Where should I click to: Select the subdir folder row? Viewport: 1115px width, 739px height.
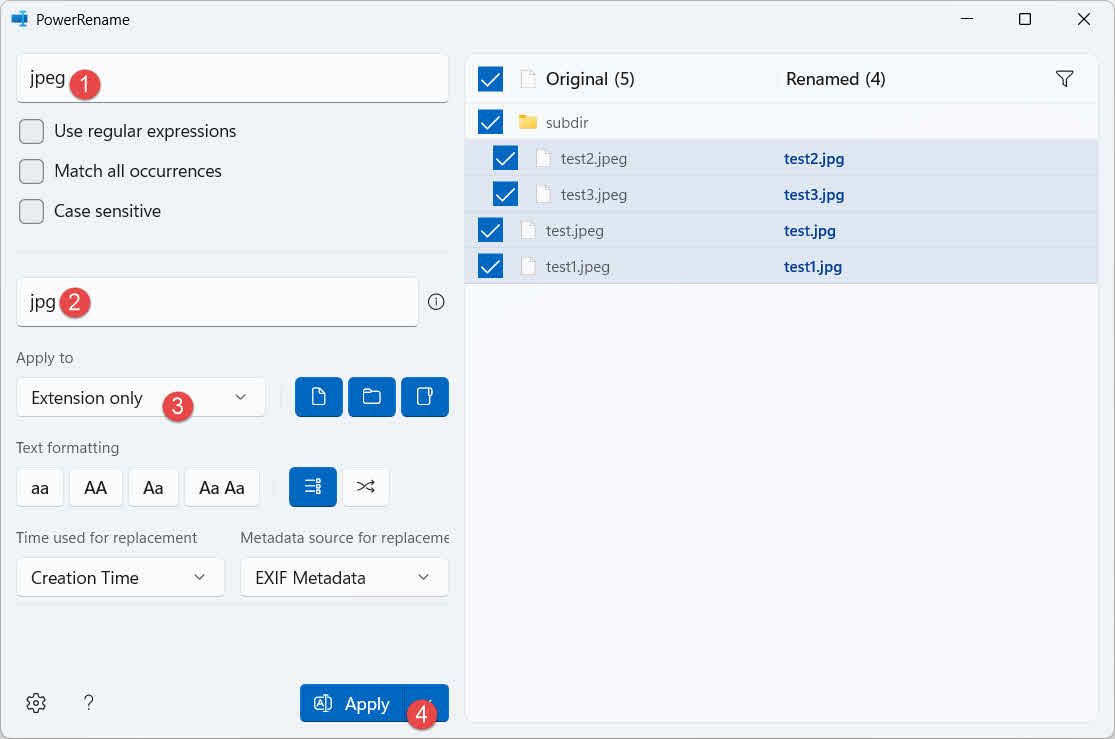(781, 122)
